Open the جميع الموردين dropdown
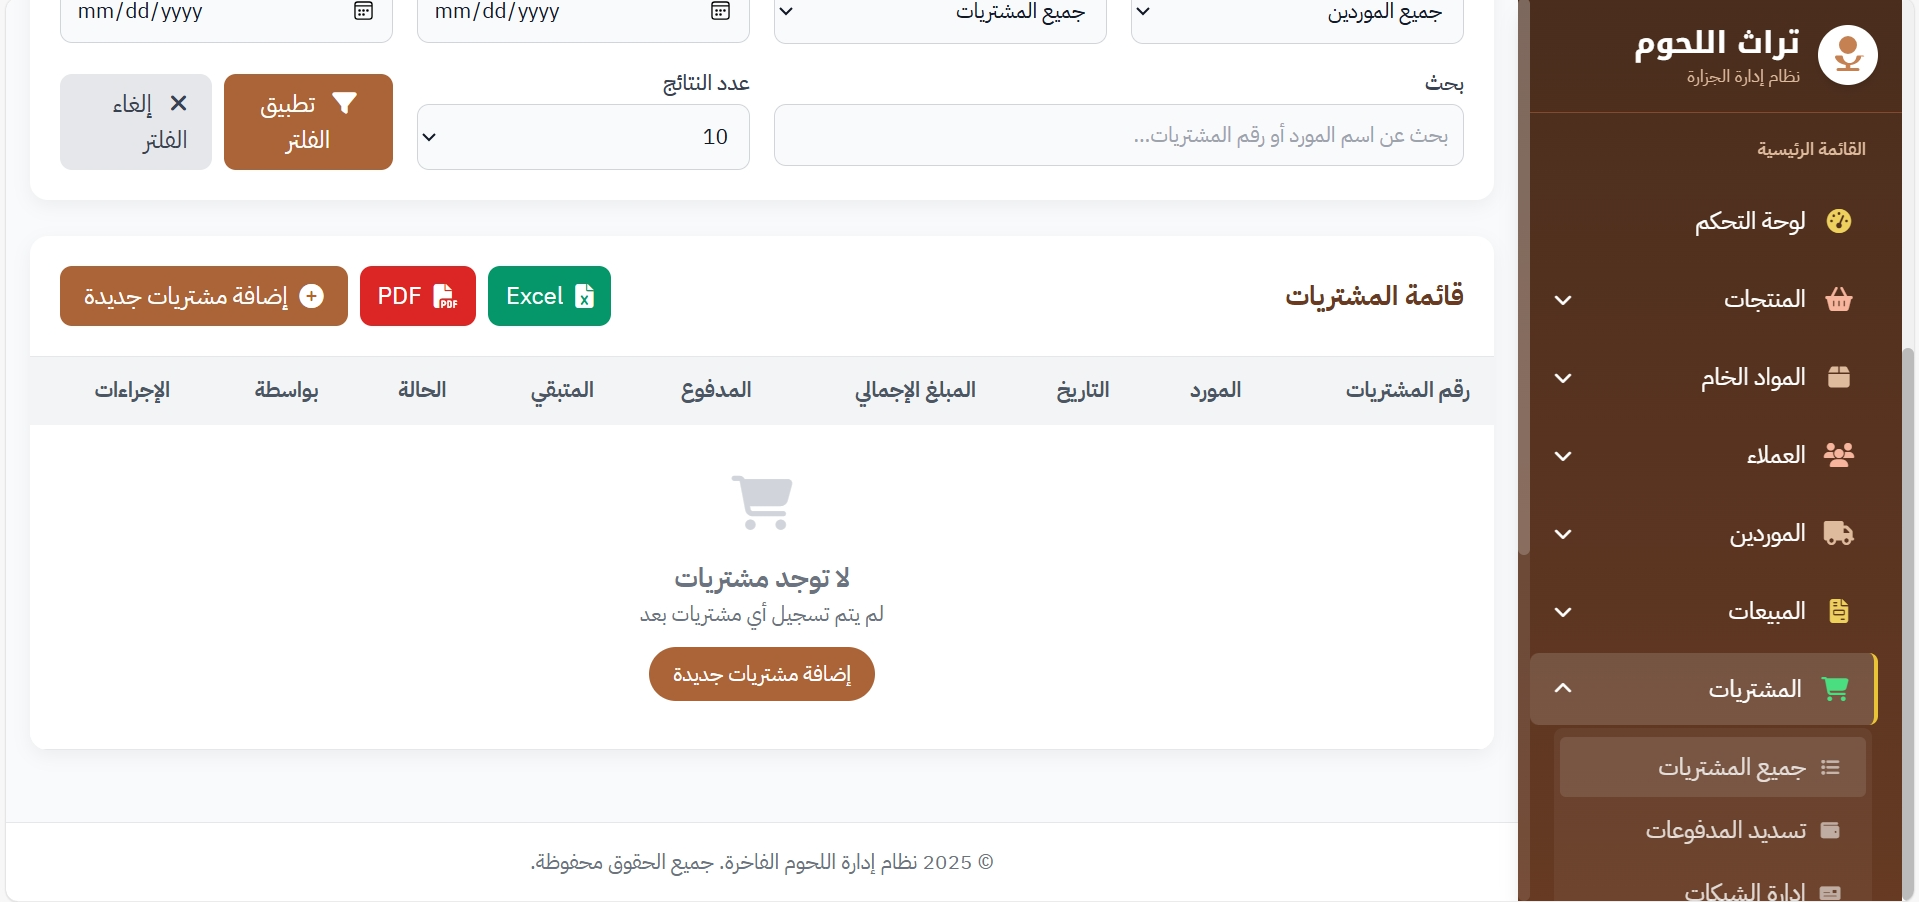 pyautogui.click(x=1297, y=14)
